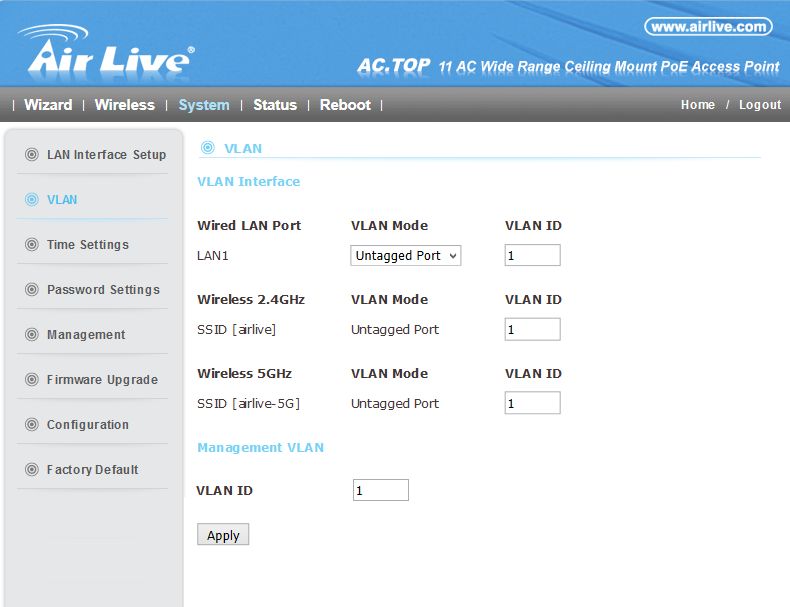Visit www.airlive.com link
Image resolution: width=790 pixels, height=607 pixels.
pos(708,26)
